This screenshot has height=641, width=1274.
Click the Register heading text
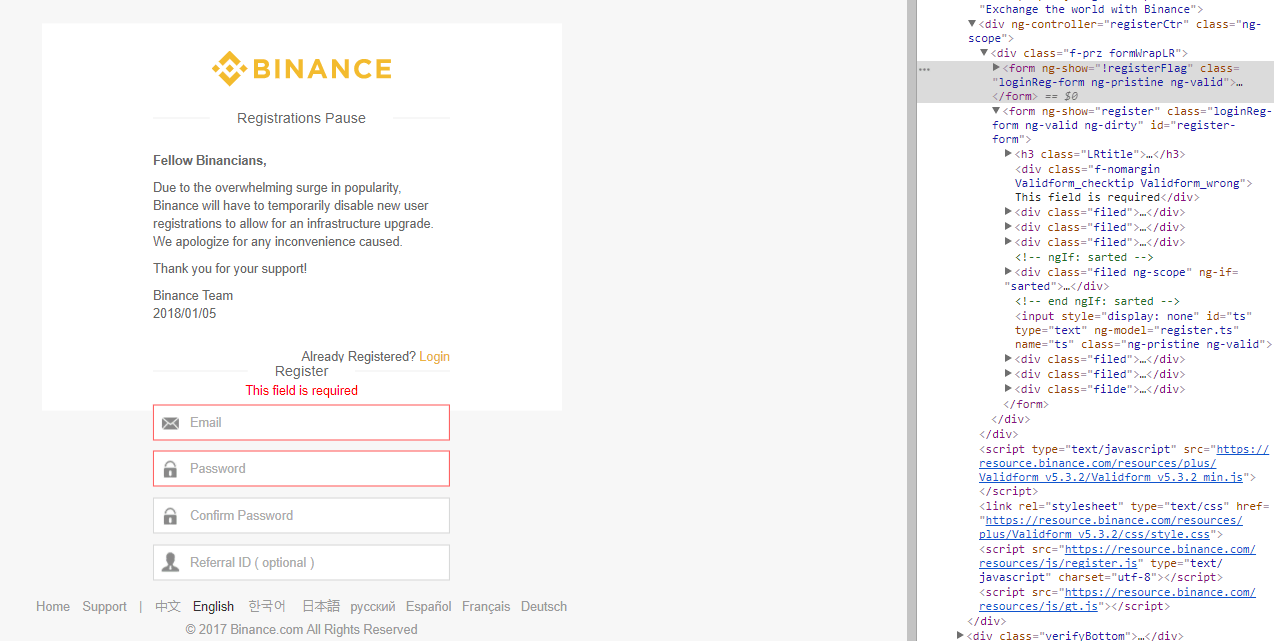point(301,371)
